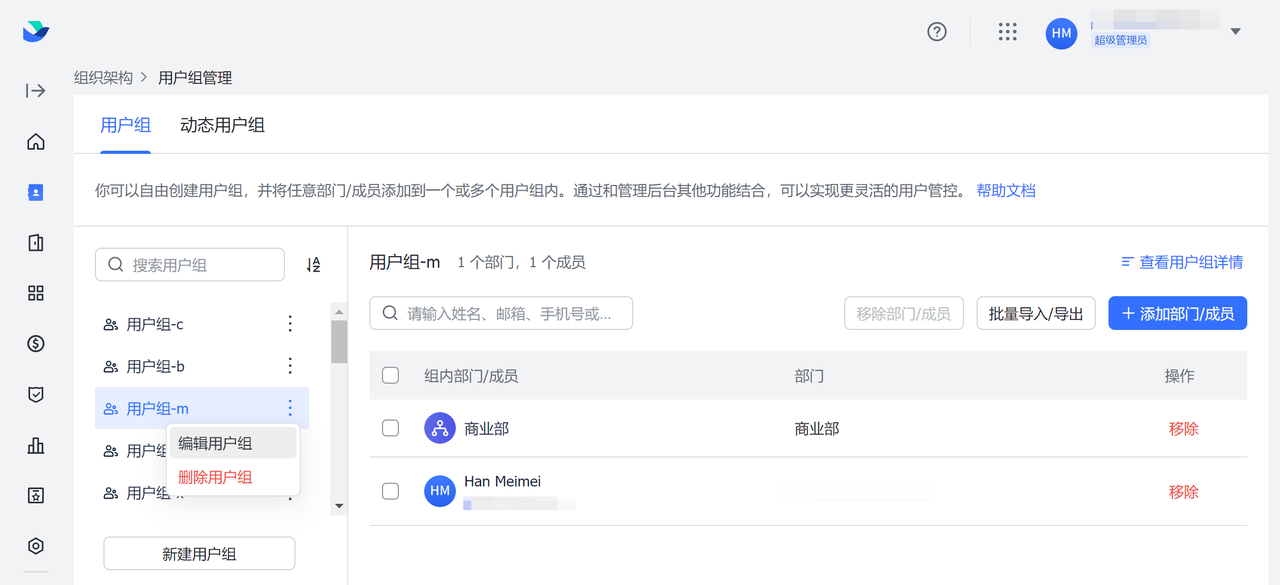This screenshot has width=1280, height=585.
Task: Open the data statistics chart icon
Action: (36, 446)
